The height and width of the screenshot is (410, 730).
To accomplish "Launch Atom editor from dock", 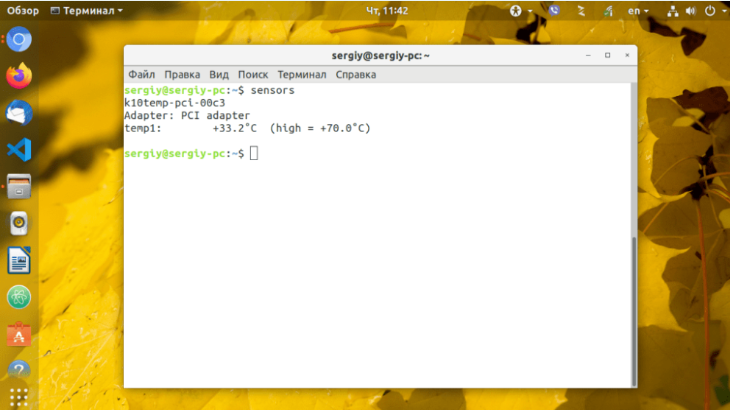I will [19, 297].
